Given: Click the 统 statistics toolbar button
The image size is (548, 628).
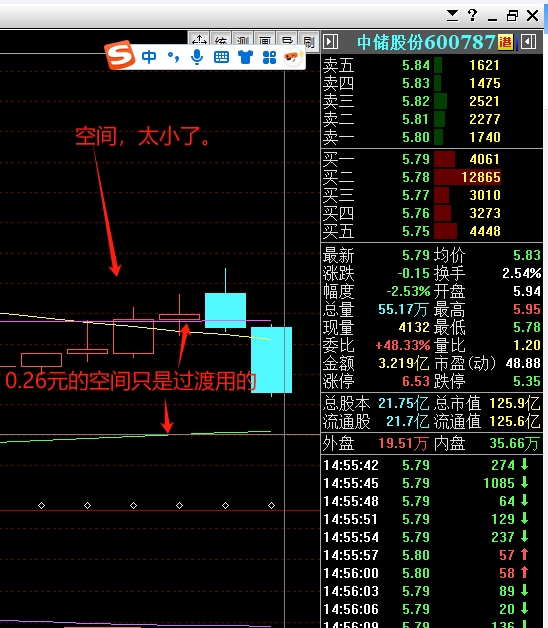Looking at the screenshot, I should point(221,38).
